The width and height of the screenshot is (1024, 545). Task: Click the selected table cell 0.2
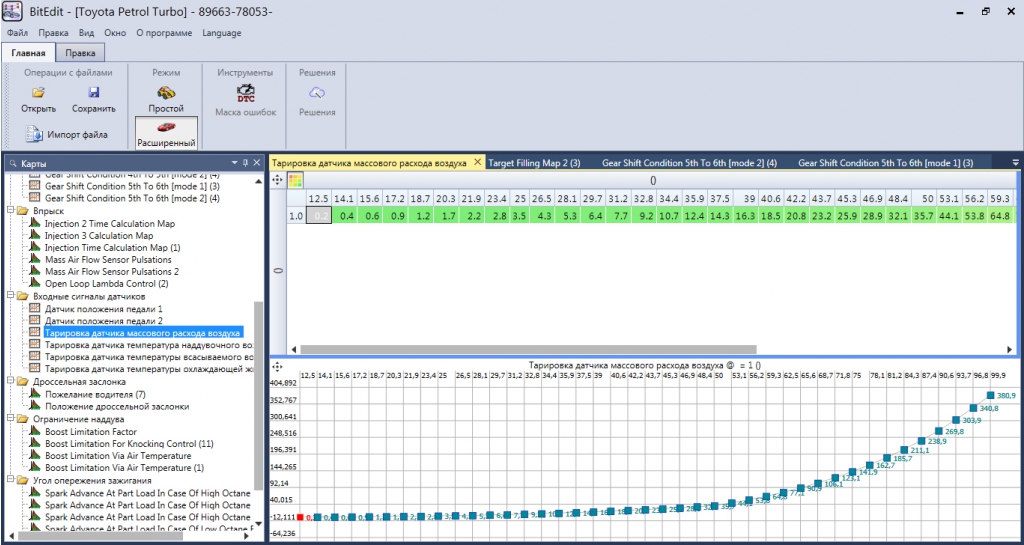(319, 215)
